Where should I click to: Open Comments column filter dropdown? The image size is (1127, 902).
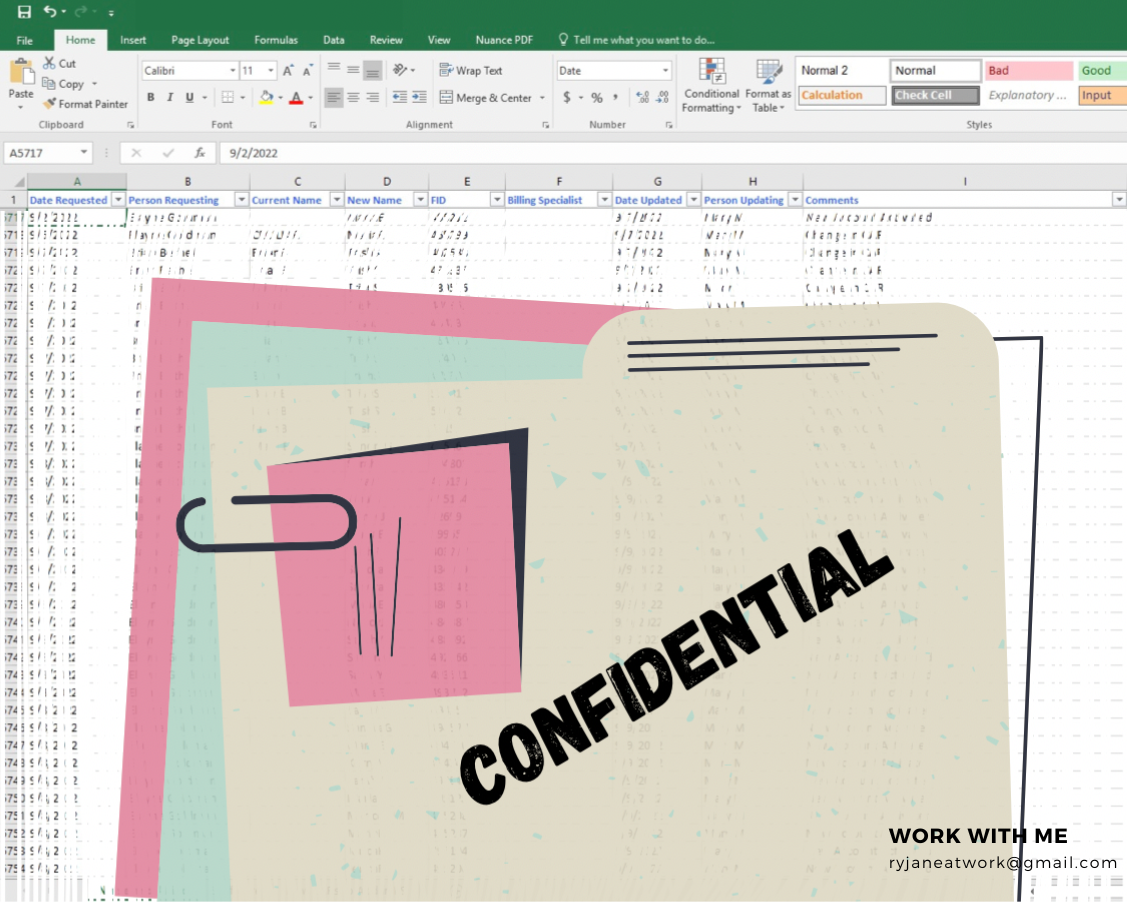[x=1118, y=200]
